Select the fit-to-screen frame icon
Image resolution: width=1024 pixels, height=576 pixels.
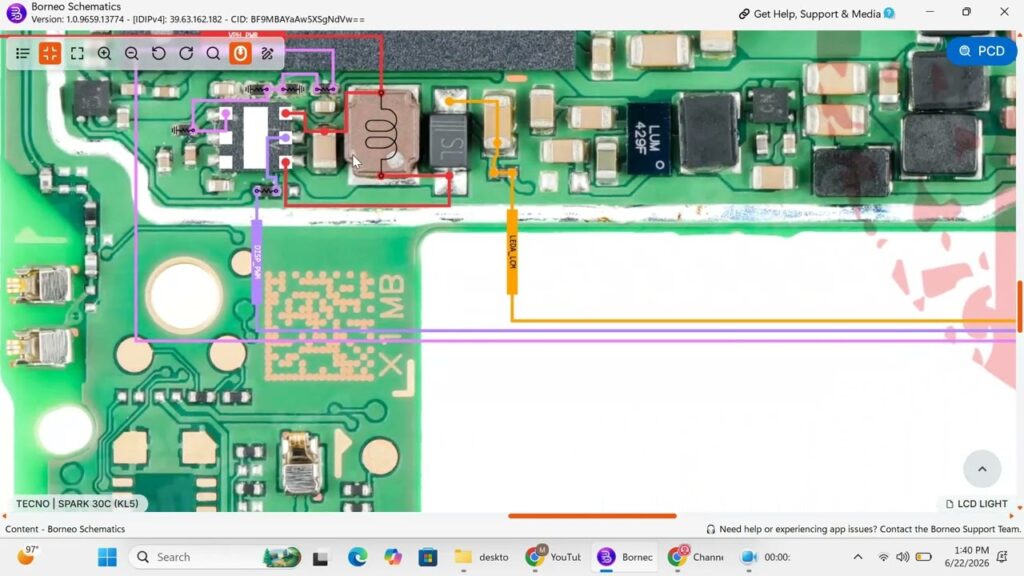point(77,53)
